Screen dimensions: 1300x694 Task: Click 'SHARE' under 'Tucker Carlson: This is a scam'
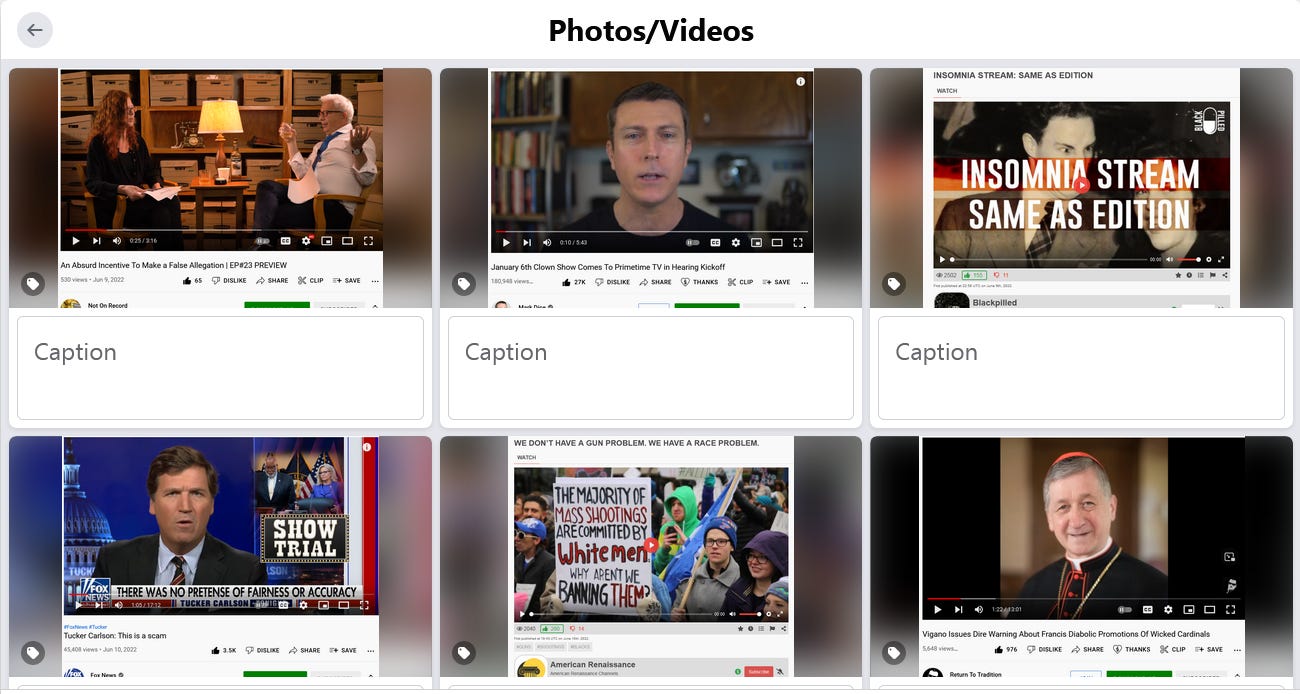304,650
